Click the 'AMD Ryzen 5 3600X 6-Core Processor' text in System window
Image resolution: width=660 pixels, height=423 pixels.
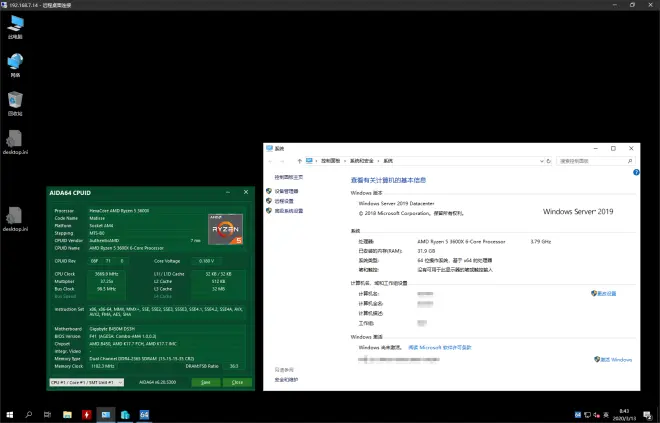pyautogui.click(x=461, y=242)
